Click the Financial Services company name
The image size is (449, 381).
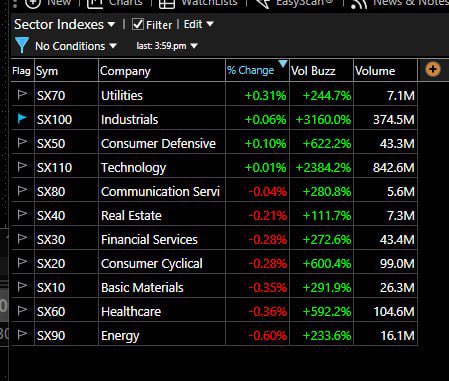click(149, 240)
